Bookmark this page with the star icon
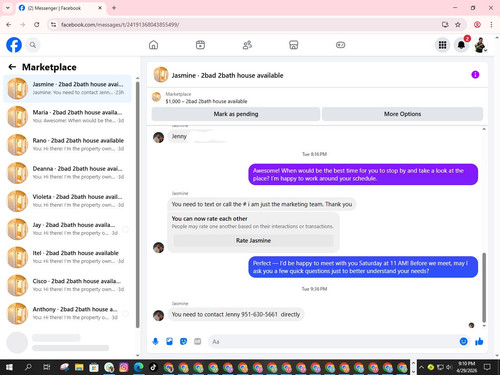Screen dimensions: 500x375 coord(458,24)
